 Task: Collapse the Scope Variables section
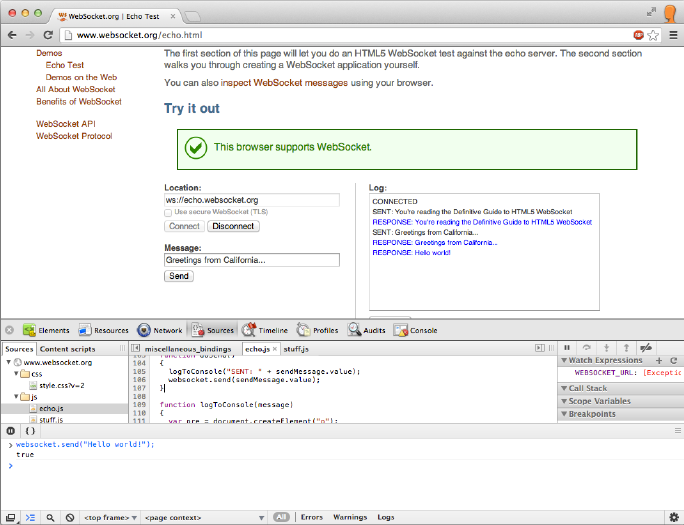[x=564, y=401]
